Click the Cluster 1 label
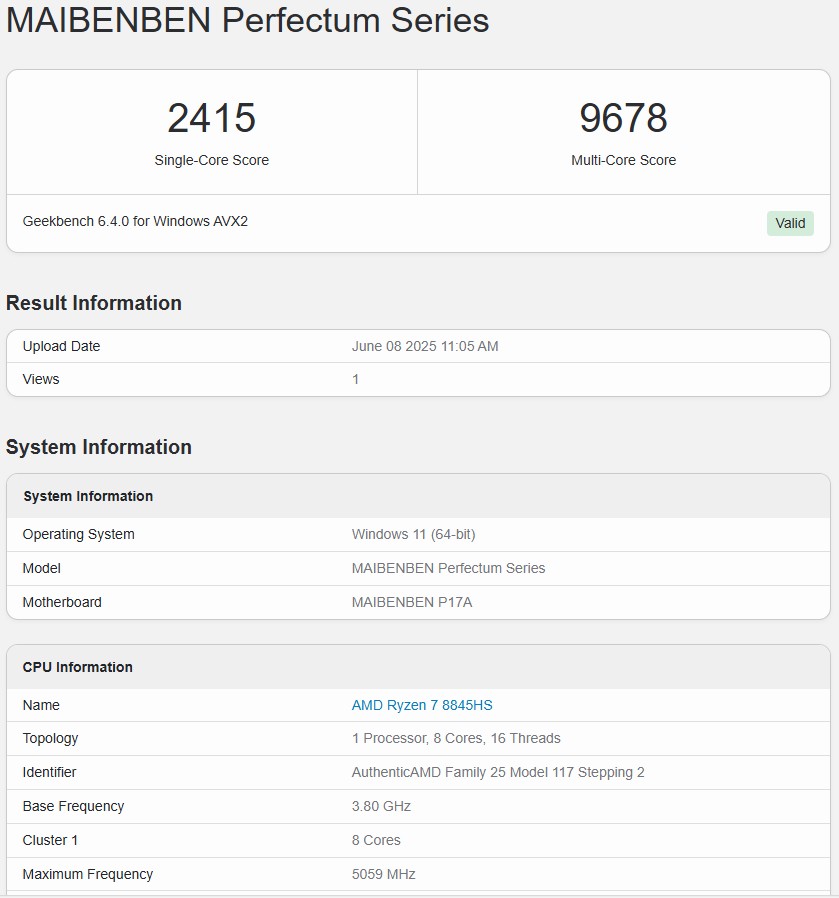 click(x=50, y=840)
